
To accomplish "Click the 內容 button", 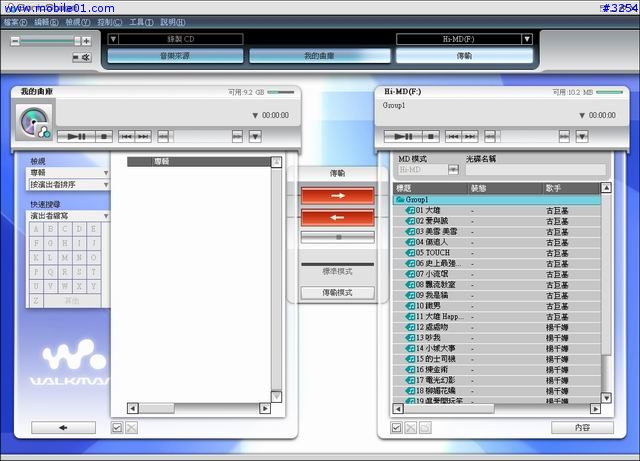I will [582, 428].
